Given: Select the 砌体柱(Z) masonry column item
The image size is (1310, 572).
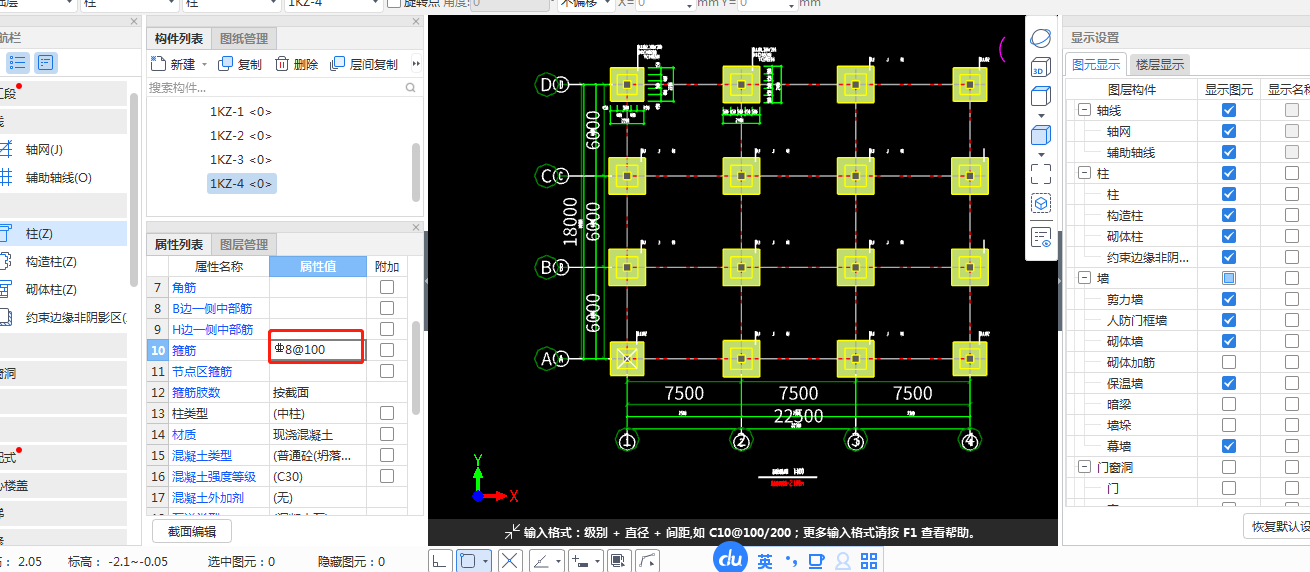Looking at the screenshot, I should 51,290.
